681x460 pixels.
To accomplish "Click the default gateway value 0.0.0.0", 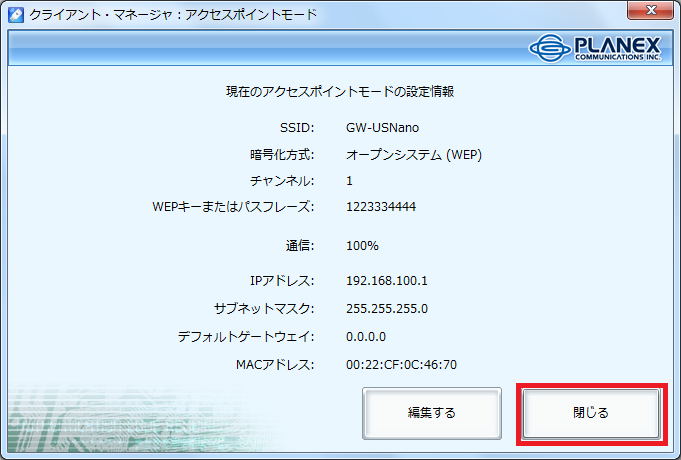I will pyautogui.click(x=366, y=336).
